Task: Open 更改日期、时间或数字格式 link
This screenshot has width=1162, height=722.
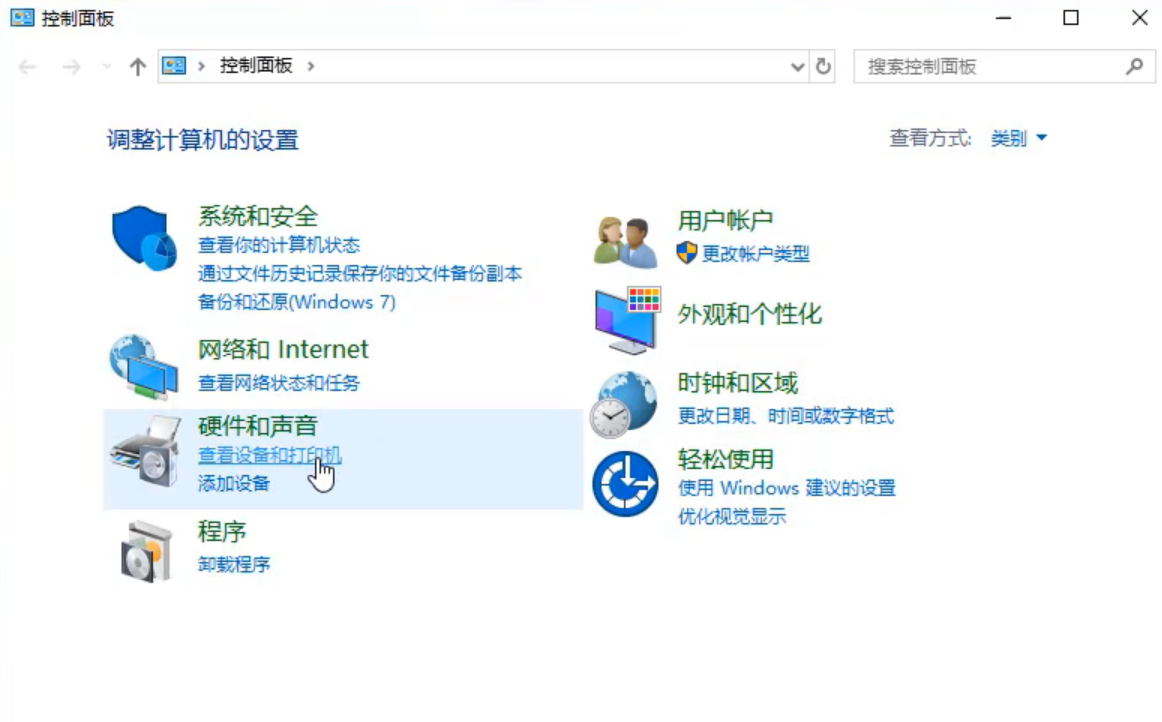Action: pos(785,416)
